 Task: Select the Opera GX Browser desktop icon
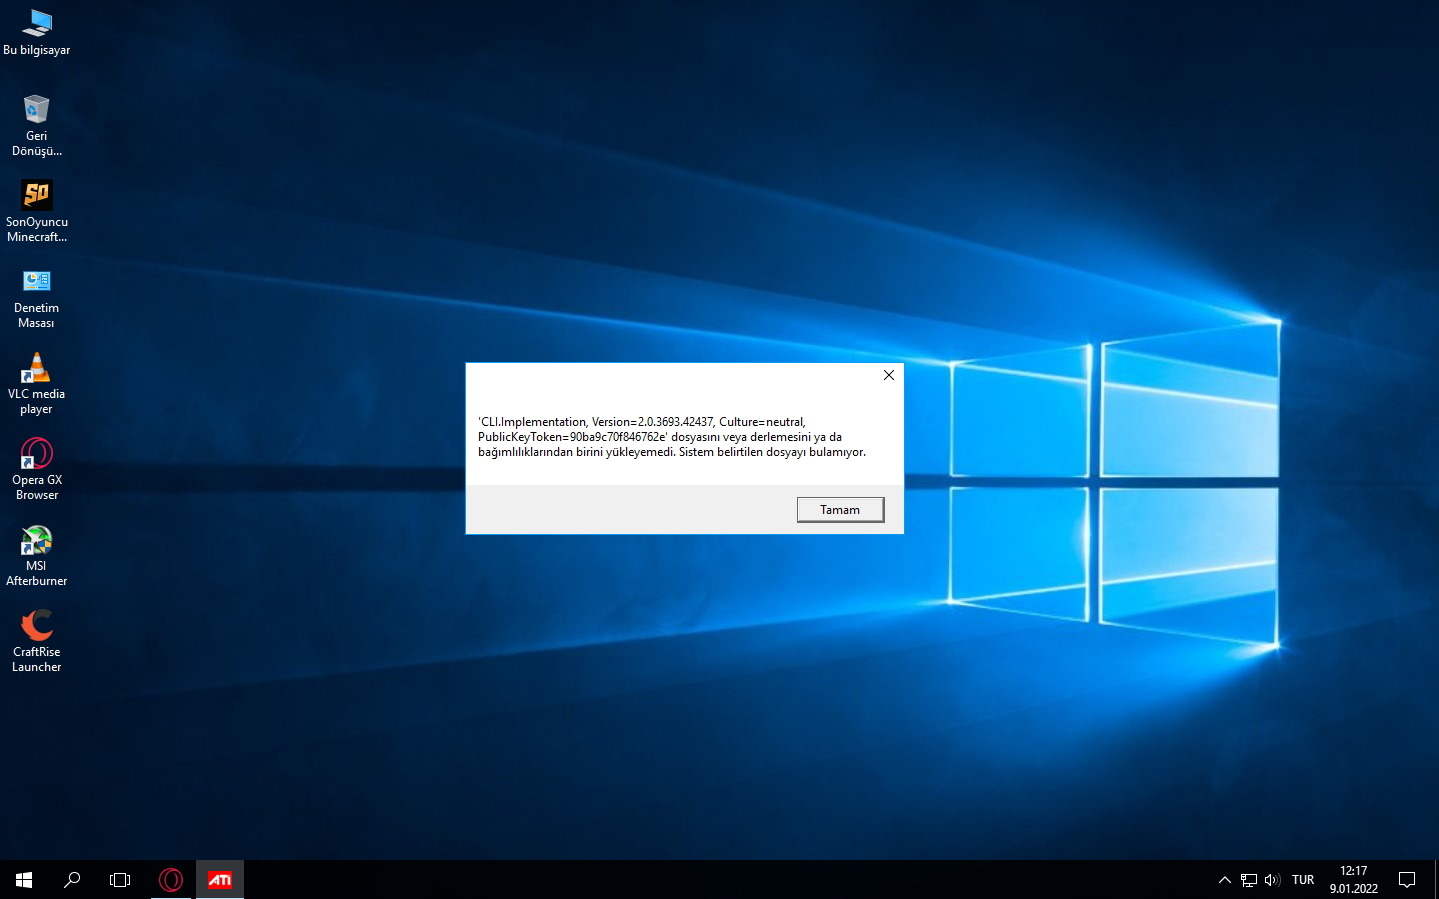click(x=36, y=469)
